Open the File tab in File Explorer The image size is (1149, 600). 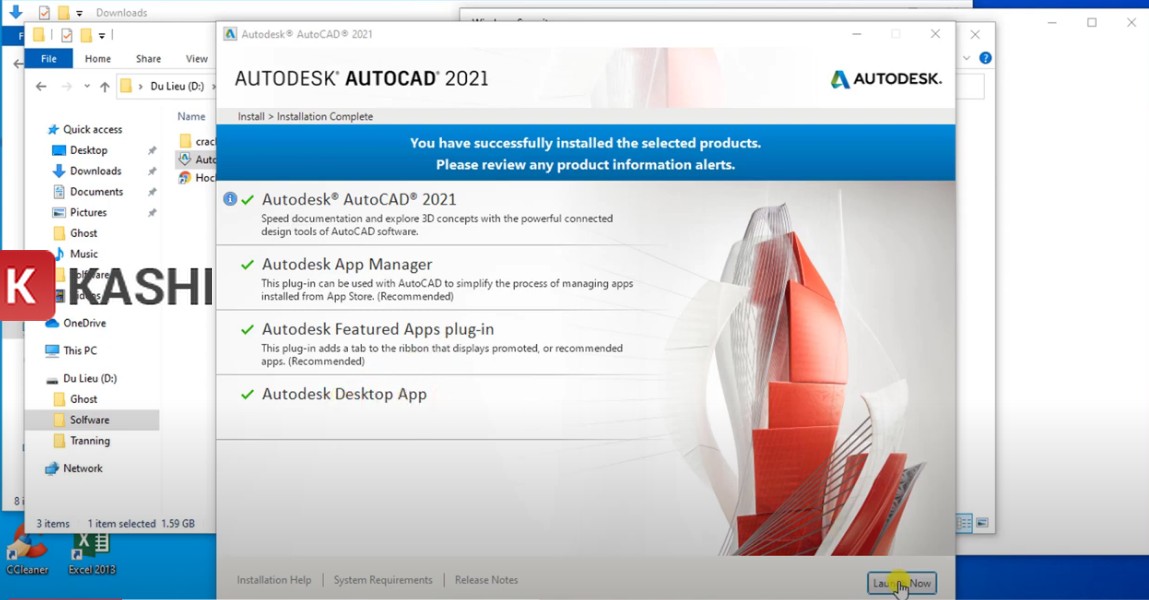(x=49, y=59)
